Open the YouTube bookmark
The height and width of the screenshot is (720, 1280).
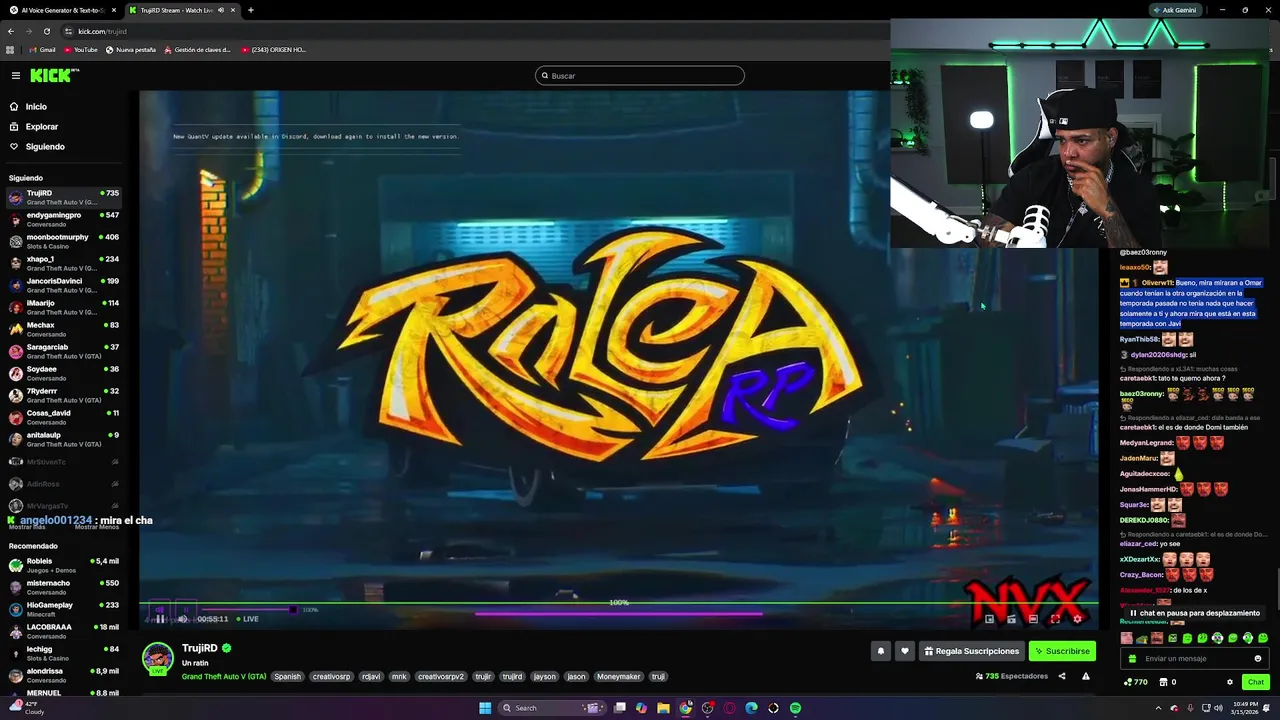pyautogui.click(x=80, y=49)
